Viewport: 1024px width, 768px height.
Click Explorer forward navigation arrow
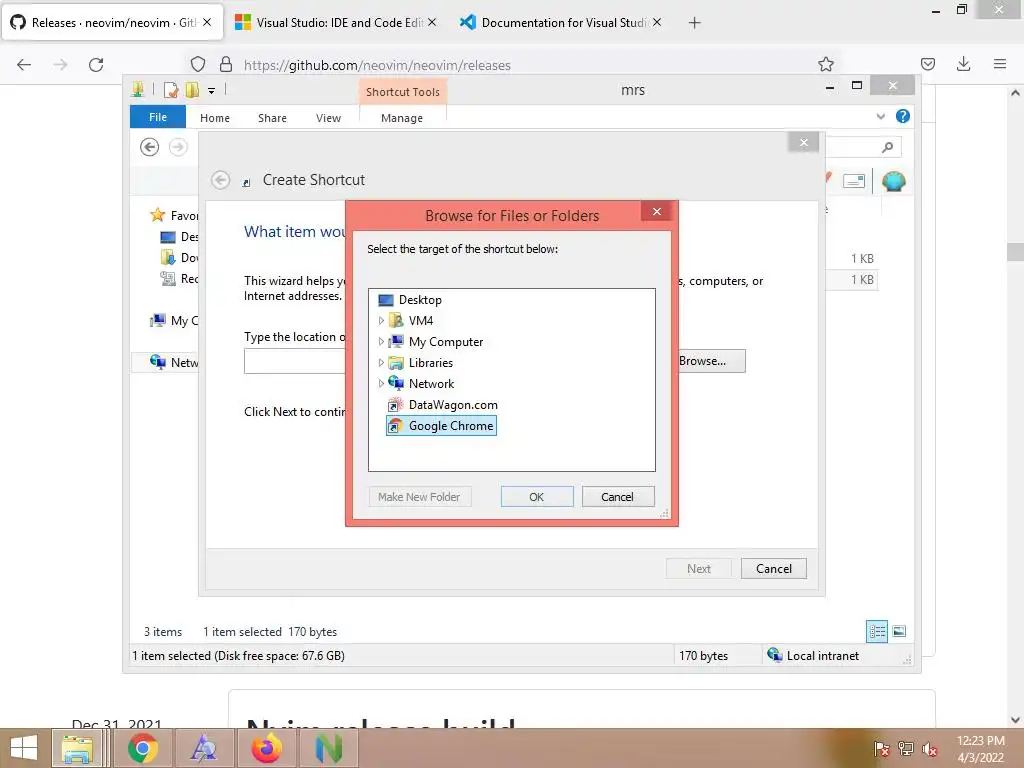[x=178, y=147]
